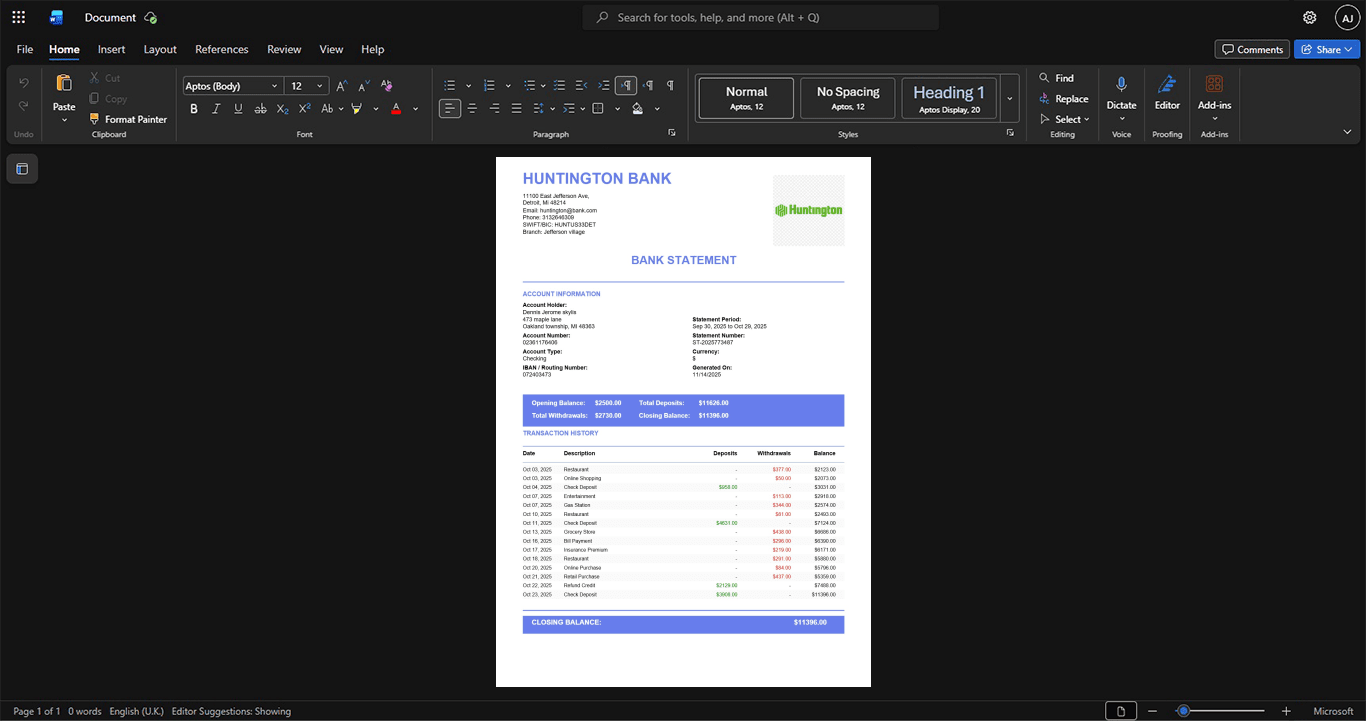Toggle show paragraph marks
The height and width of the screenshot is (721, 1366).
pos(670,85)
